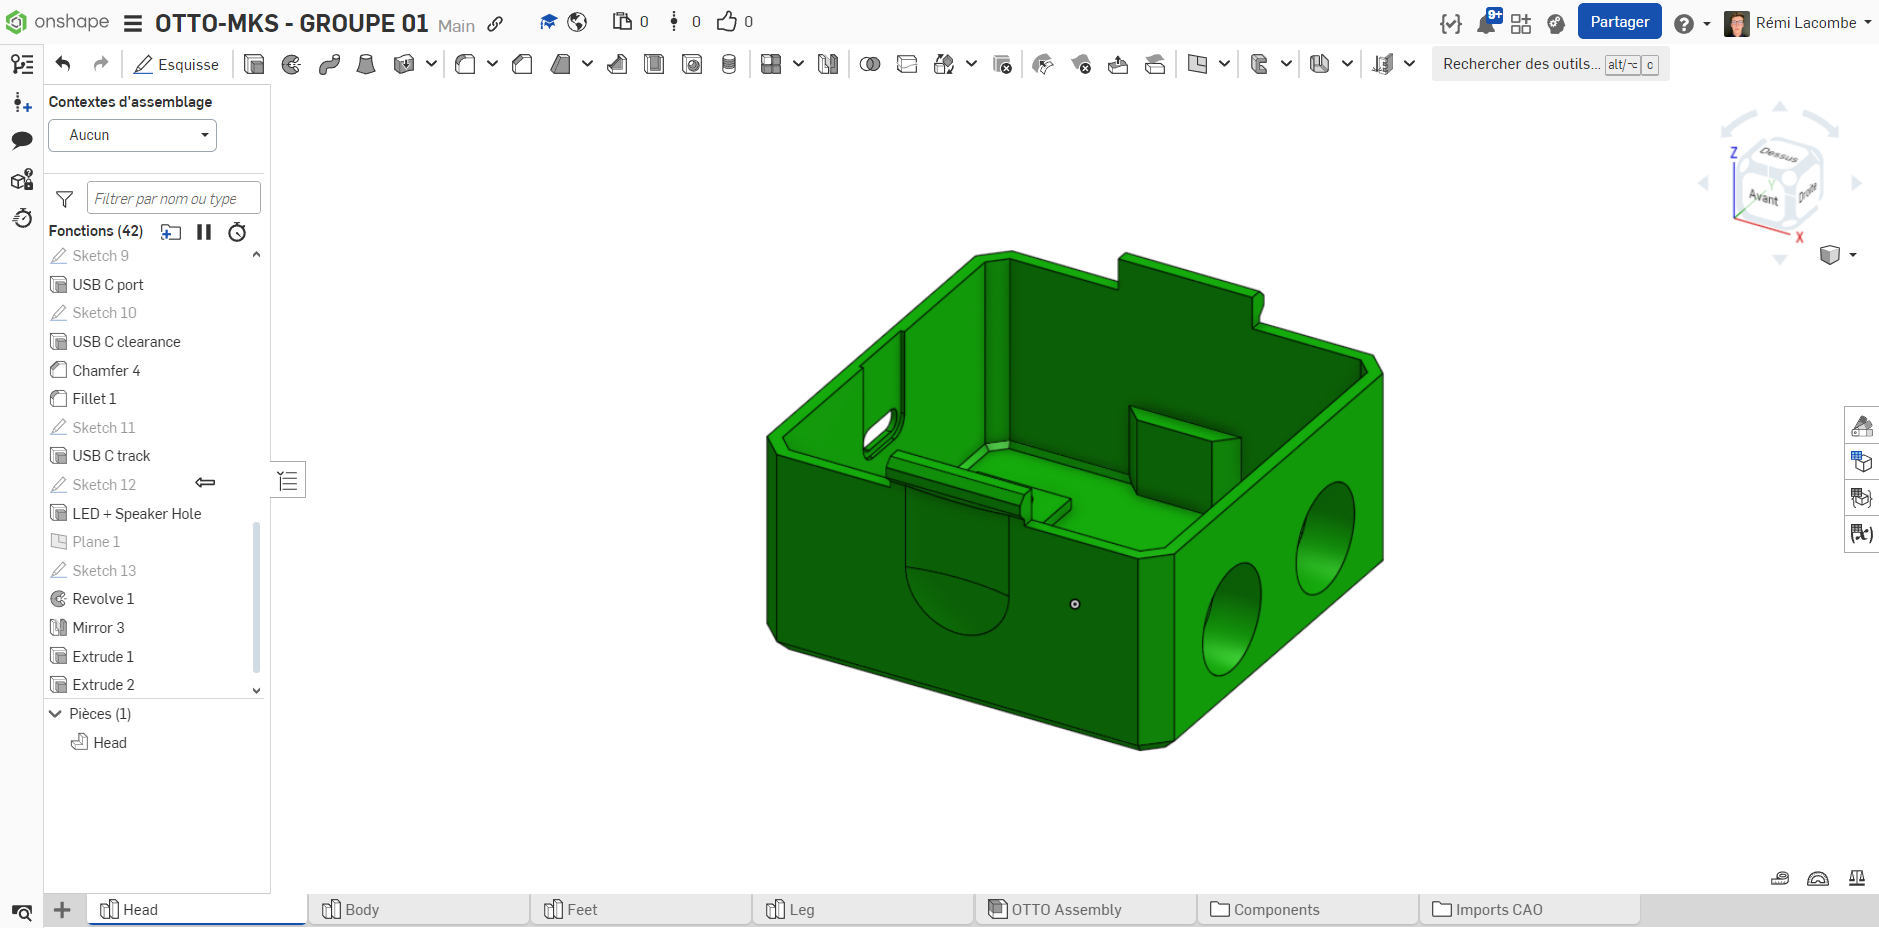Select the Shell tool
1879x928 pixels.
654,65
